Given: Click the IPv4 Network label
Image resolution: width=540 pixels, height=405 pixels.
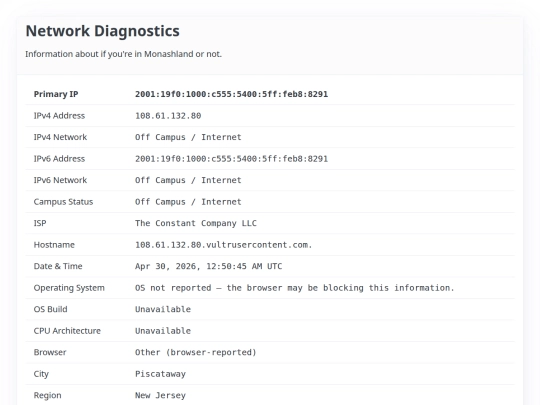Looking at the screenshot, I should [60, 137].
